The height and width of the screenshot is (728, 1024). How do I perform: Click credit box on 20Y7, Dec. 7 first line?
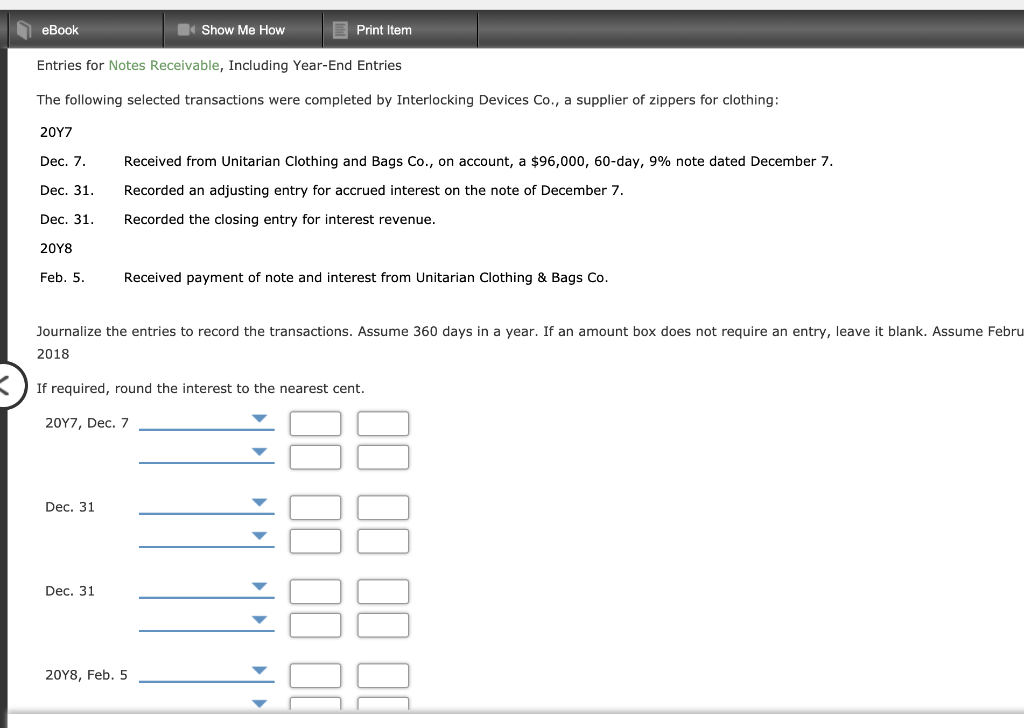(383, 424)
